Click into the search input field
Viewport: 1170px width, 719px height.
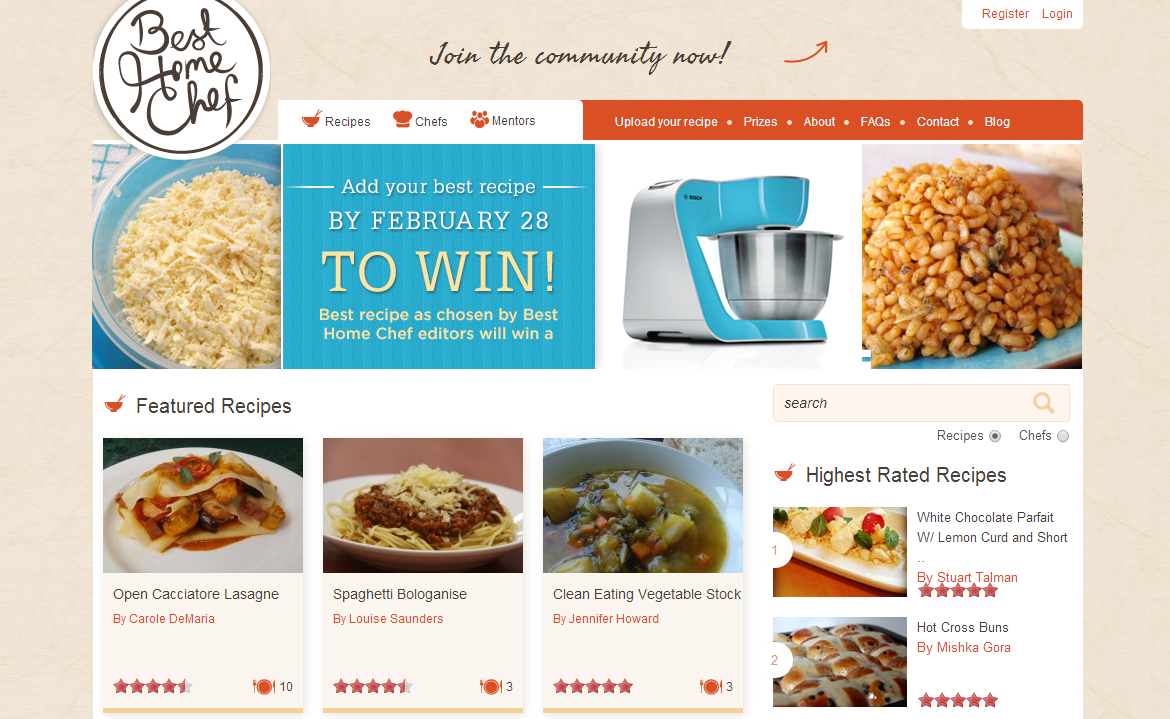point(901,404)
